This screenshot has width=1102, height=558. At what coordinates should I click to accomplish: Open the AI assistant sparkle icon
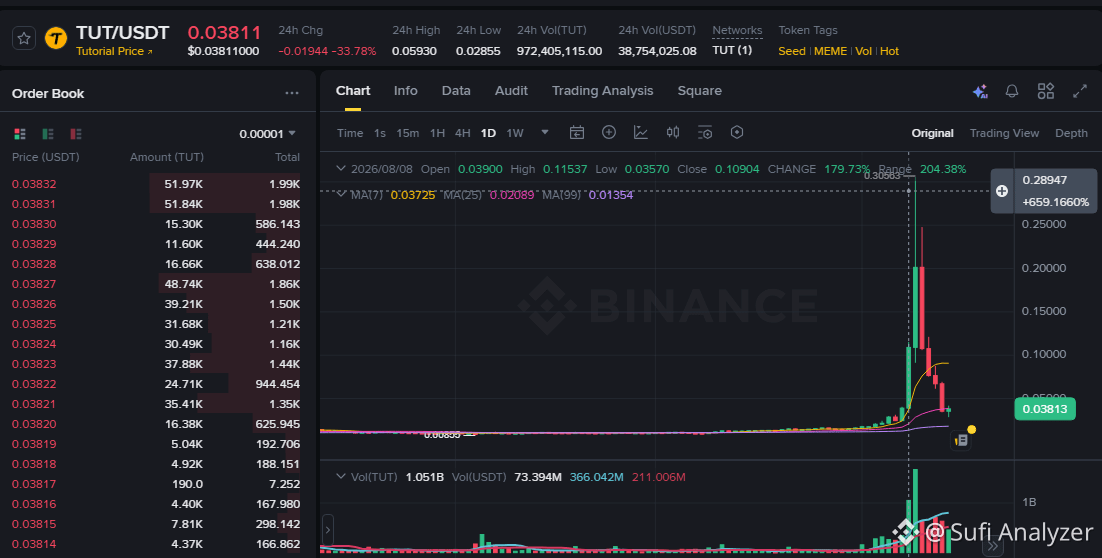[x=980, y=91]
